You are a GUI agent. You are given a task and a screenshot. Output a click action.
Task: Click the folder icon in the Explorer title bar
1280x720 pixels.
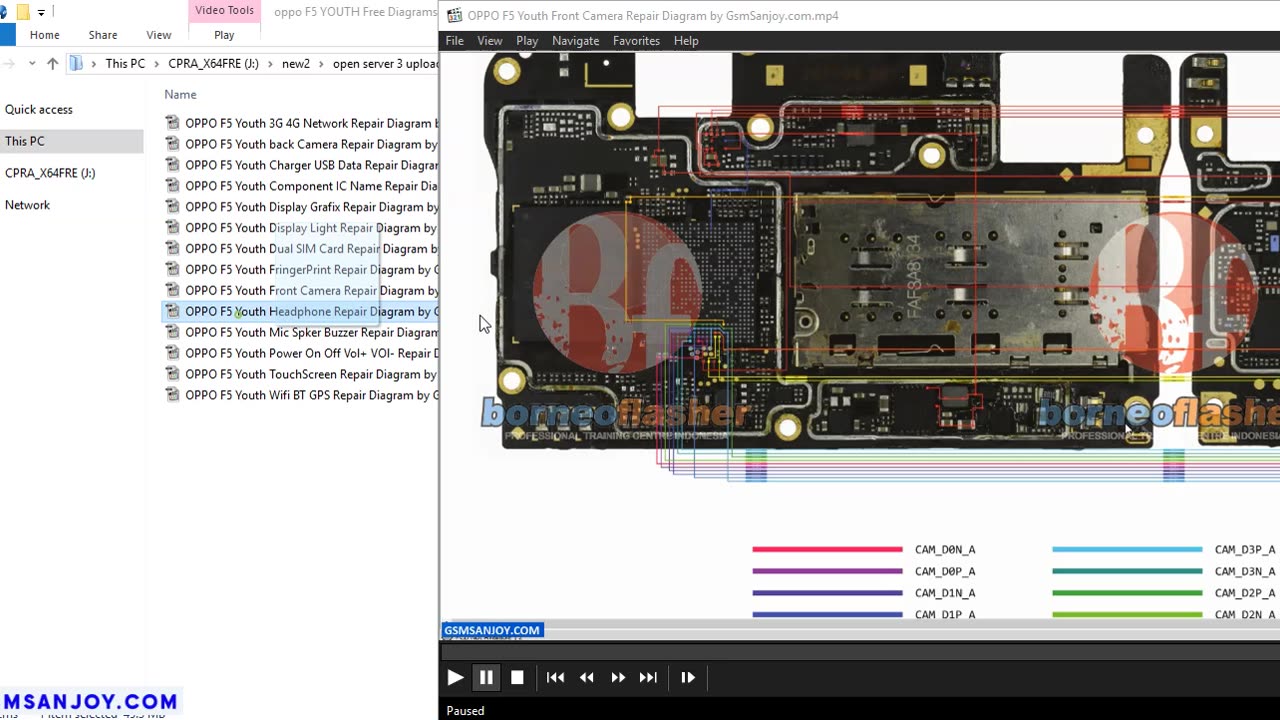click(22, 12)
